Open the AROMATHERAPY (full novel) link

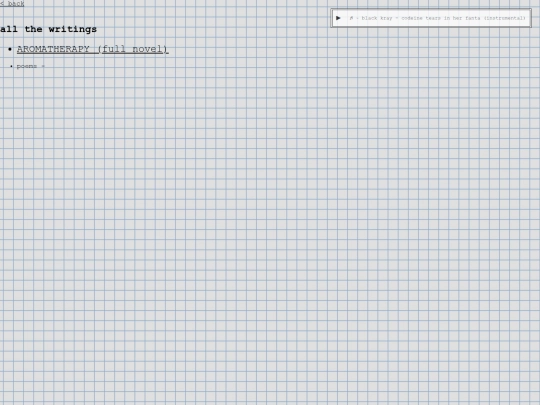tap(93, 49)
